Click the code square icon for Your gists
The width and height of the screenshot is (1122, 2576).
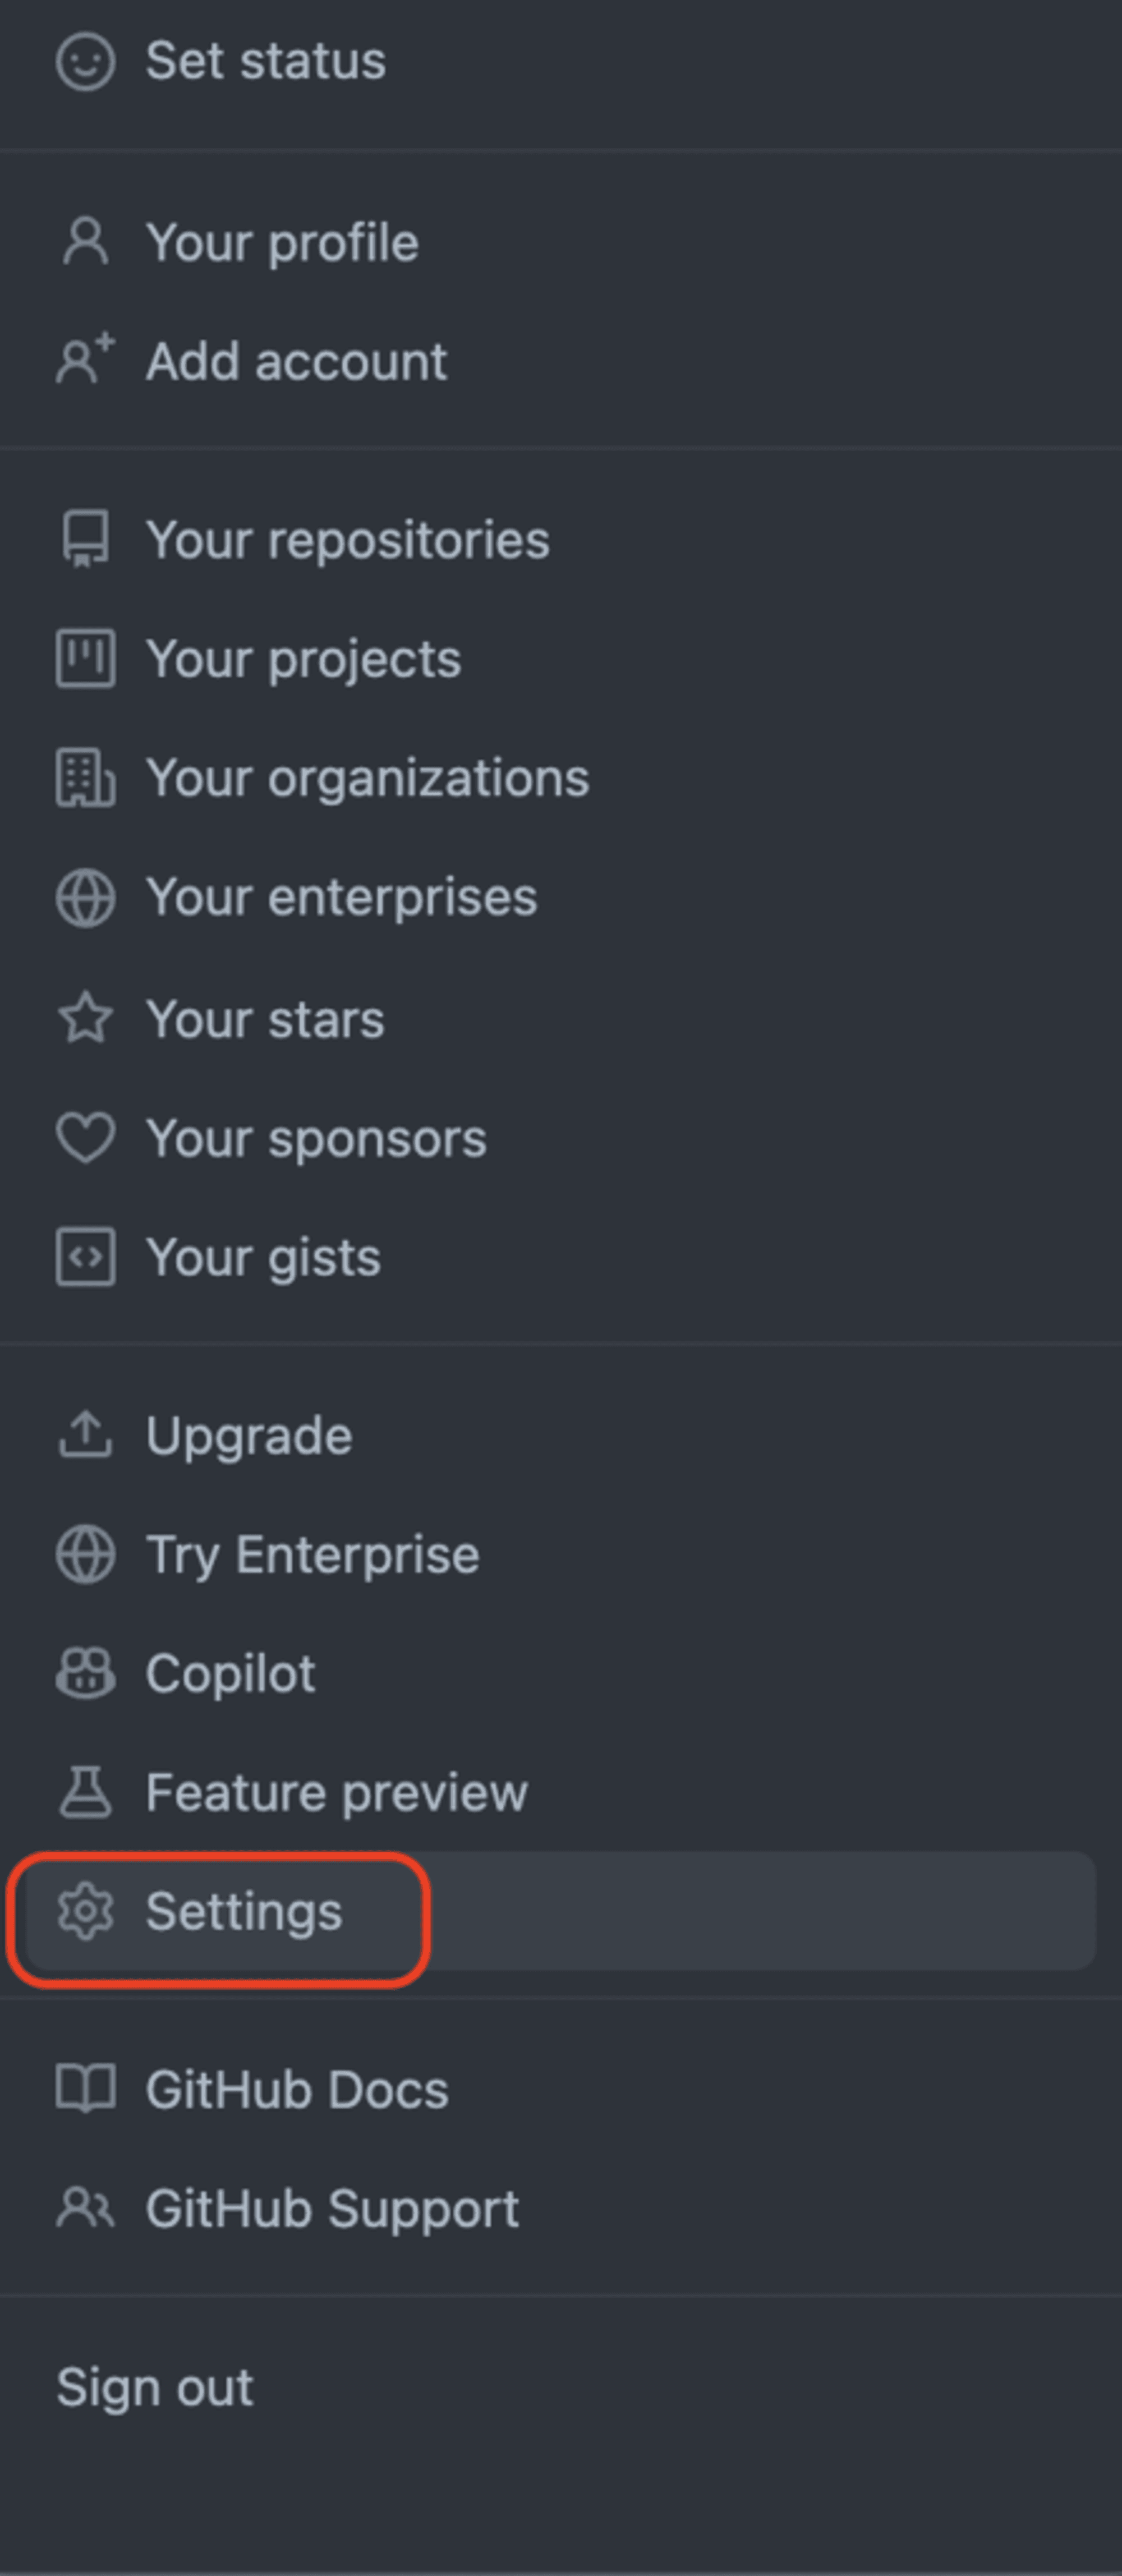pos(85,1257)
